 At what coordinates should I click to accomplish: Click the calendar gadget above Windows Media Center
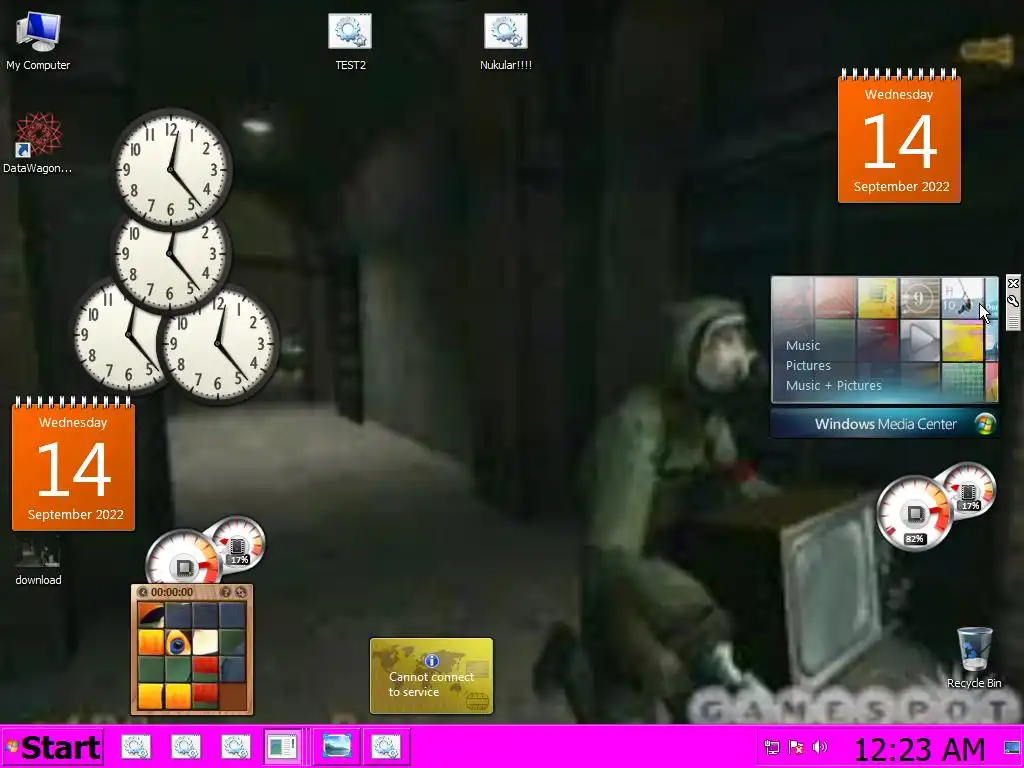click(899, 135)
